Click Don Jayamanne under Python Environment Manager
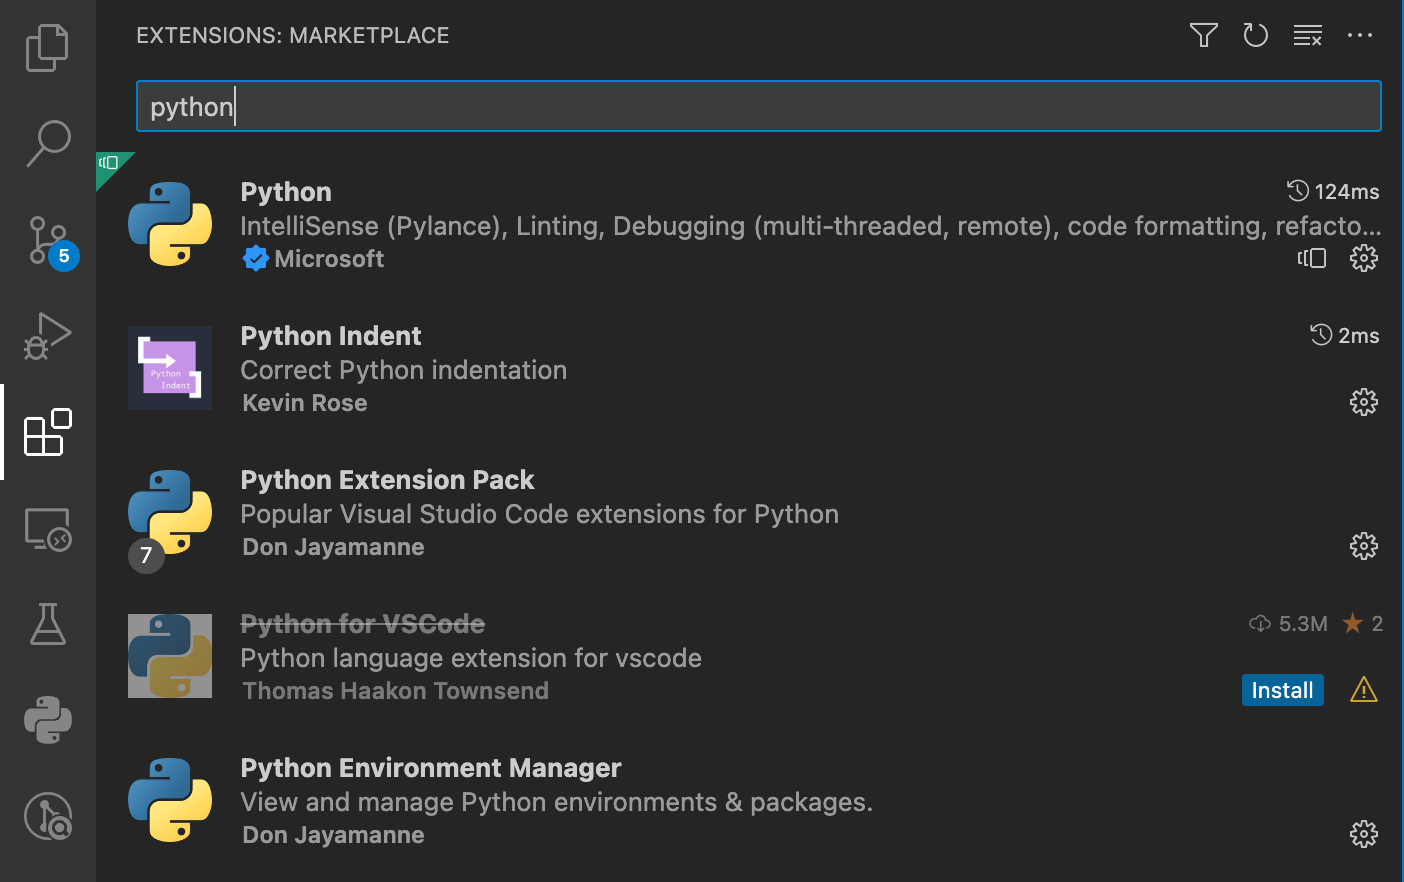The width and height of the screenshot is (1404, 882). tap(334, 835)
